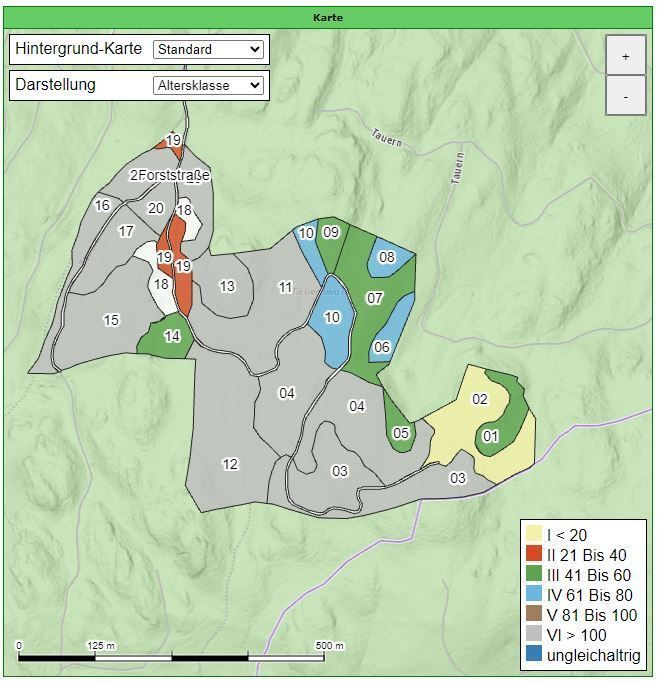The width and height of the screenshot is (657, 681).
Task: Select the green 'III 41 Bis 60' legend swatch
Action: (x=535, y=575)
